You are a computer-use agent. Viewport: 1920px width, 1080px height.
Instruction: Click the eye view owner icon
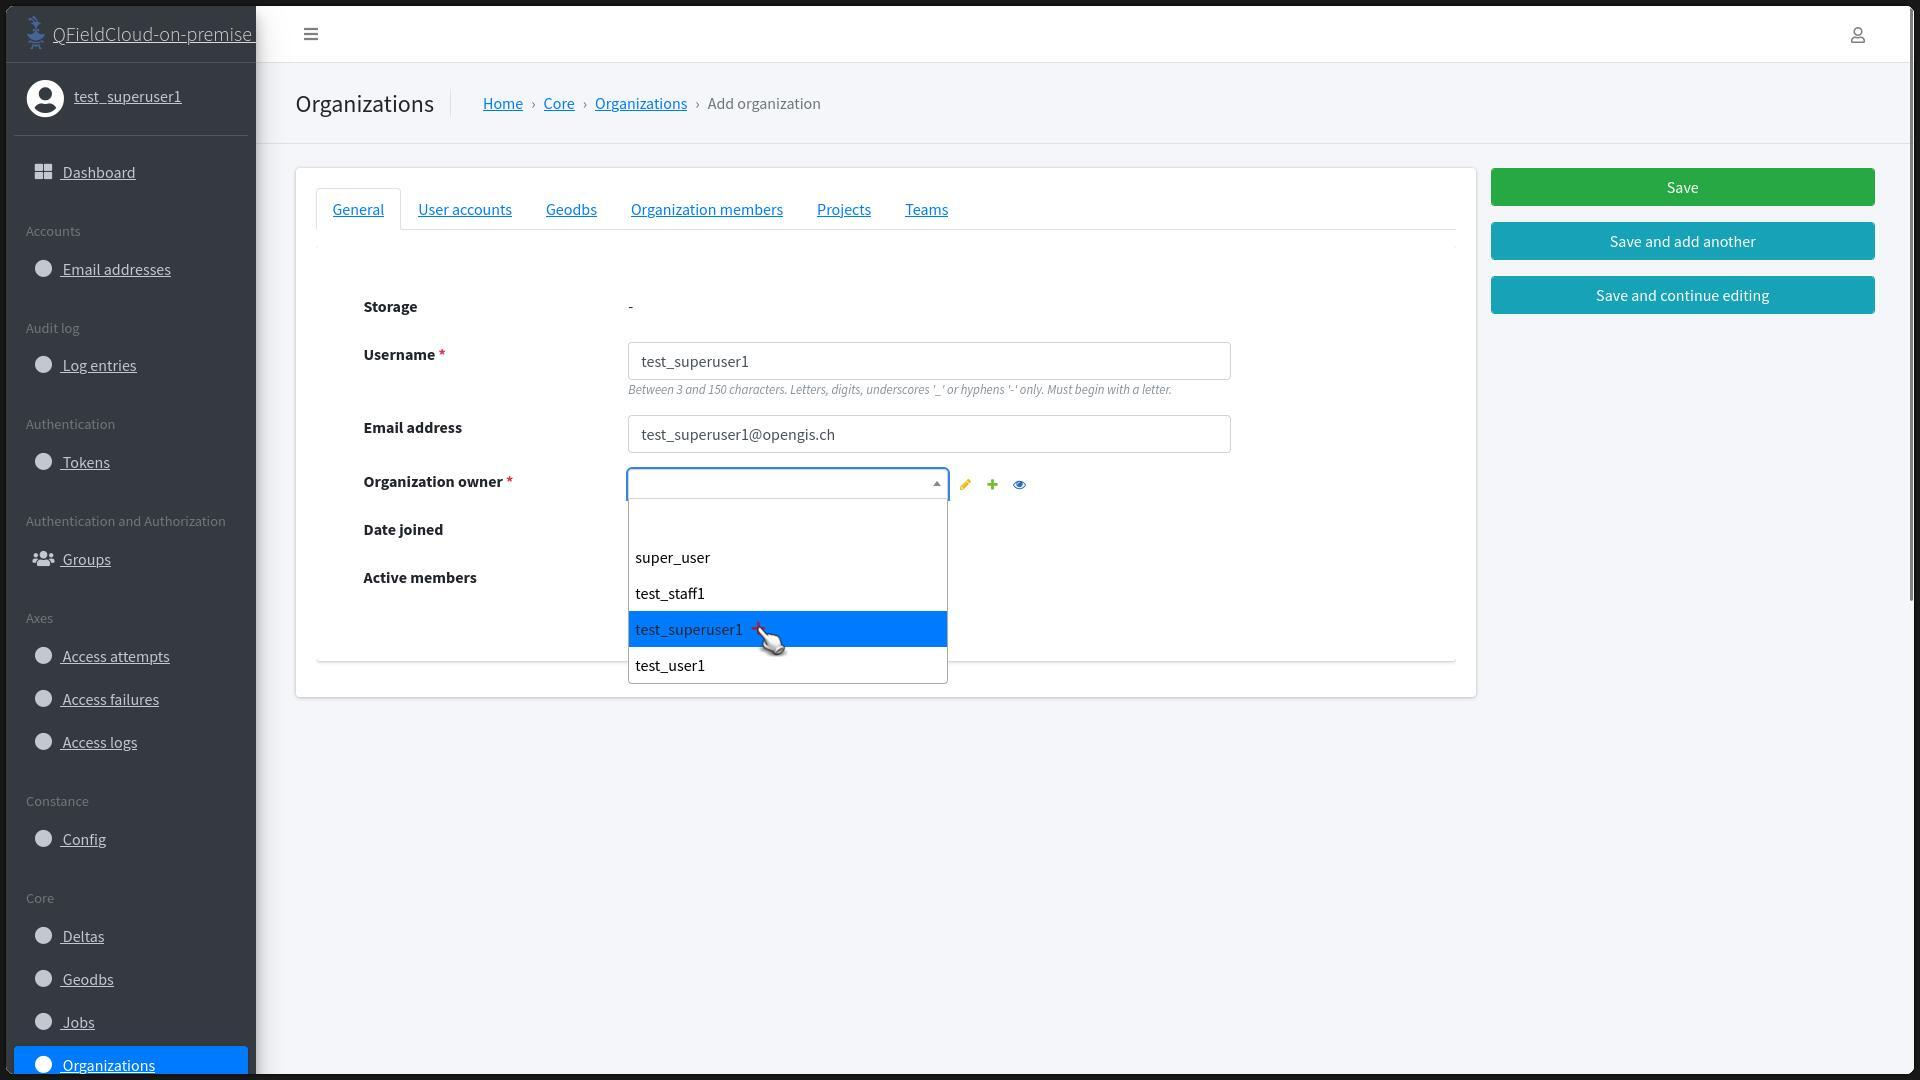tap(1019, 485)
